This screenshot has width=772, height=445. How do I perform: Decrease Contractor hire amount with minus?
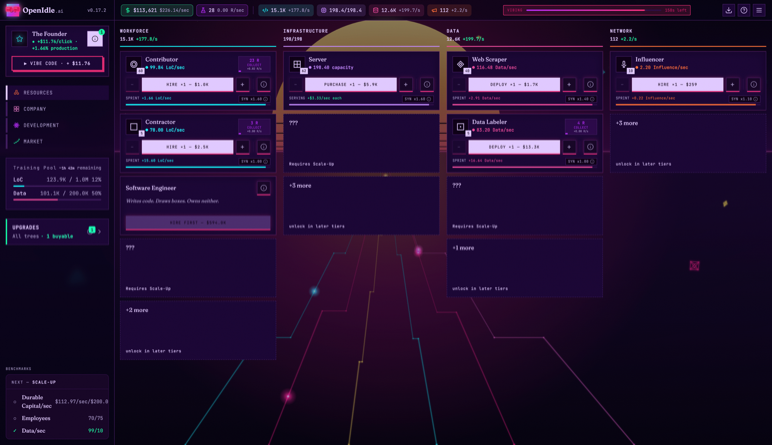132,147
